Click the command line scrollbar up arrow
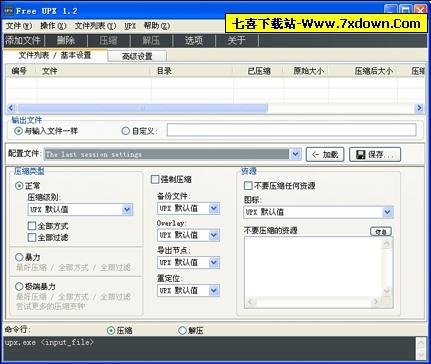This screenshot has height=364, width=431. pos(421,343)
